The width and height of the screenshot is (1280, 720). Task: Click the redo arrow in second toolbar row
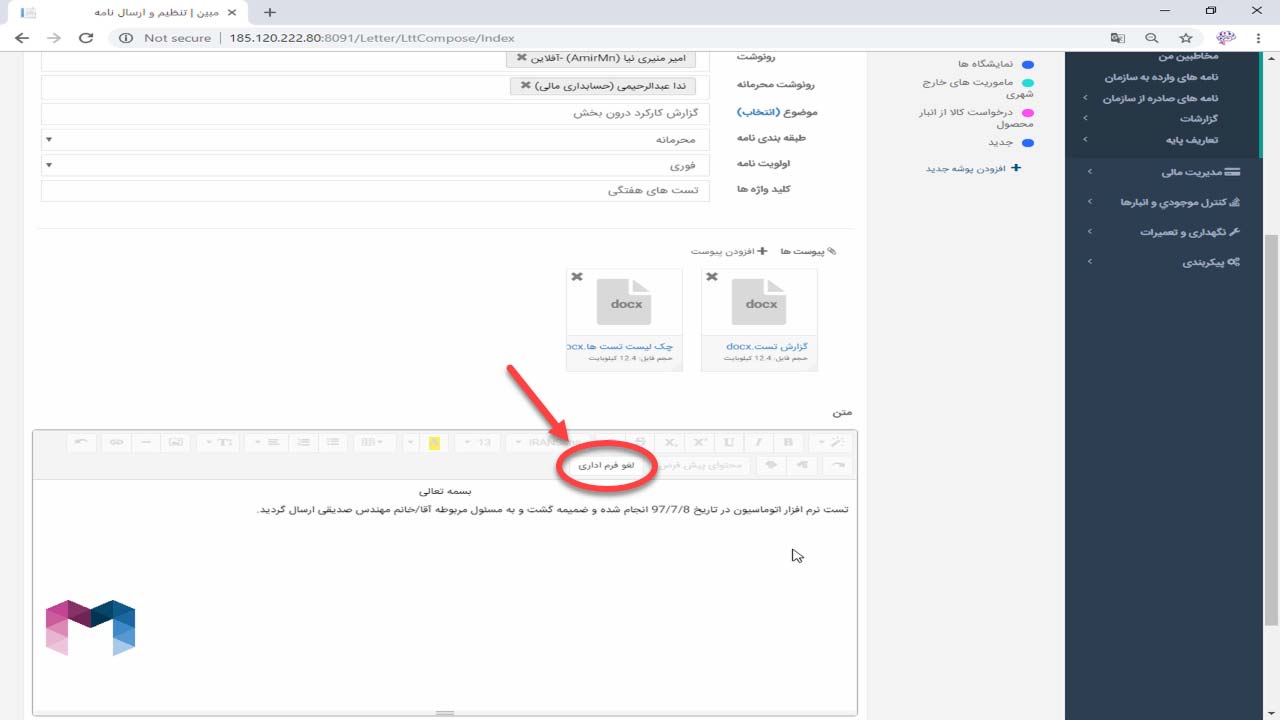[x=837, y=465]
